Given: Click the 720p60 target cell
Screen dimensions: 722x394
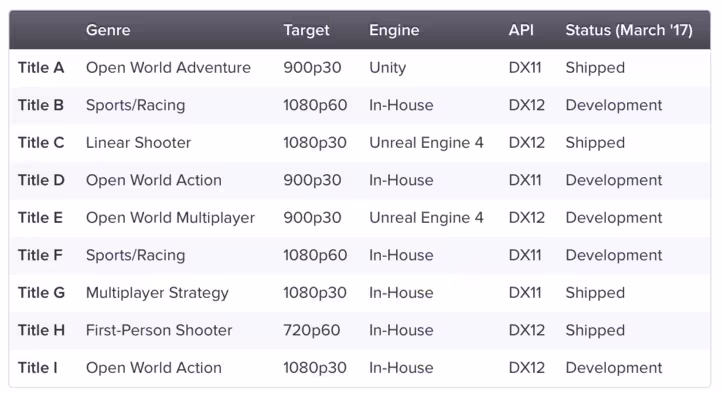Looking at the screenshot, I should (311, 330).
